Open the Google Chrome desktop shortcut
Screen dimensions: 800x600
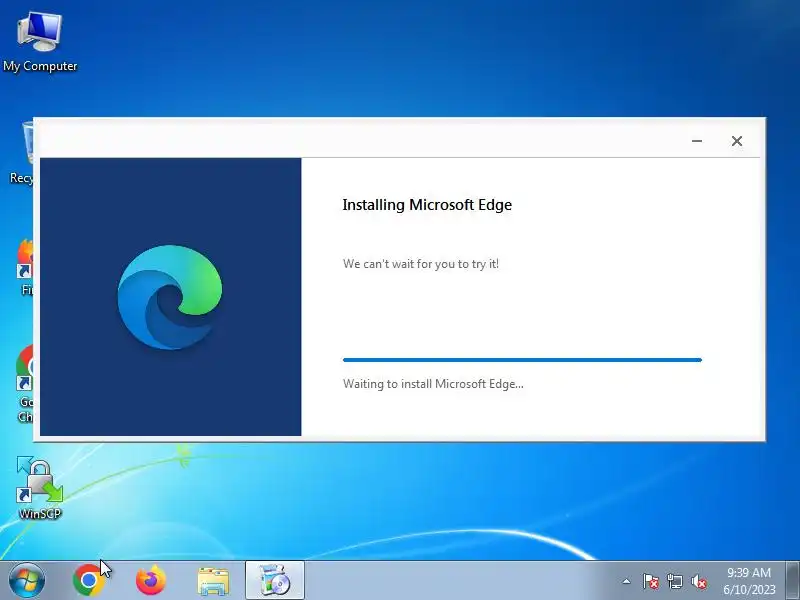(24, 384)
